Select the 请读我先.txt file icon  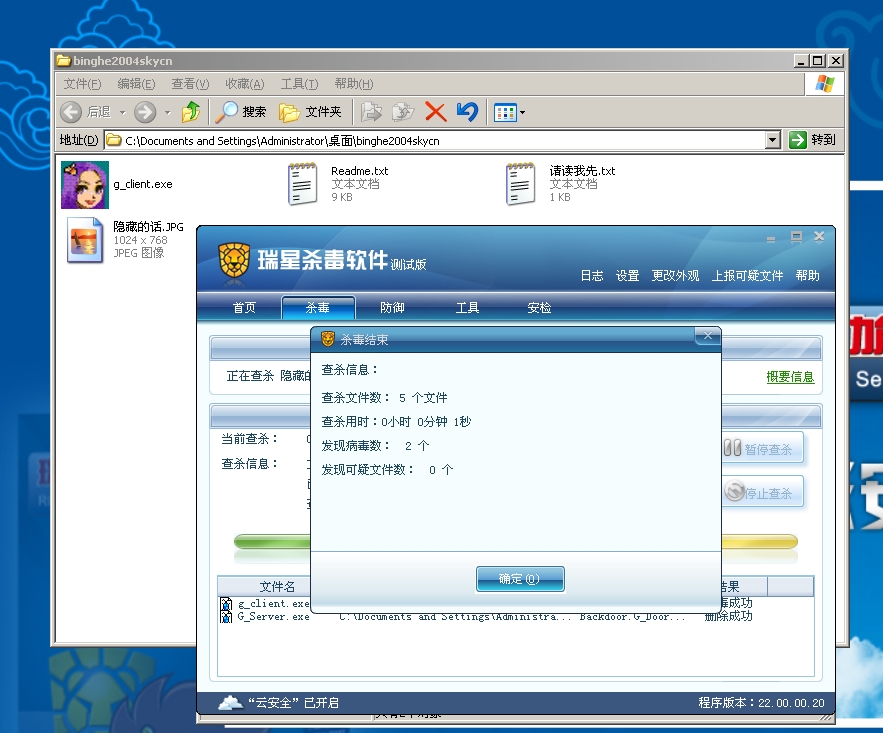click(x=520, y=184)
